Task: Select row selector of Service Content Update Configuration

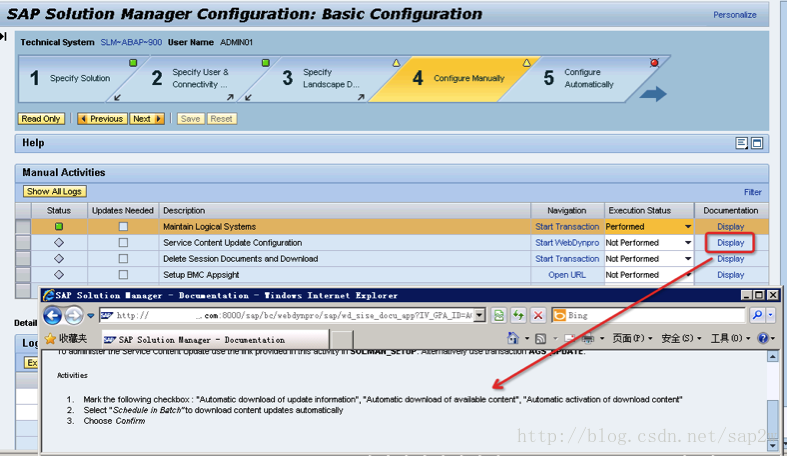Action: [x=23, y=243]
